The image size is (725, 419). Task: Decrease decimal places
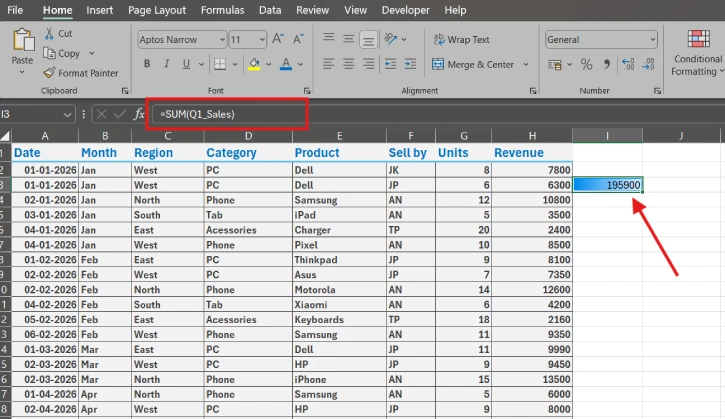pyautogui.click(x=648, y=64)
